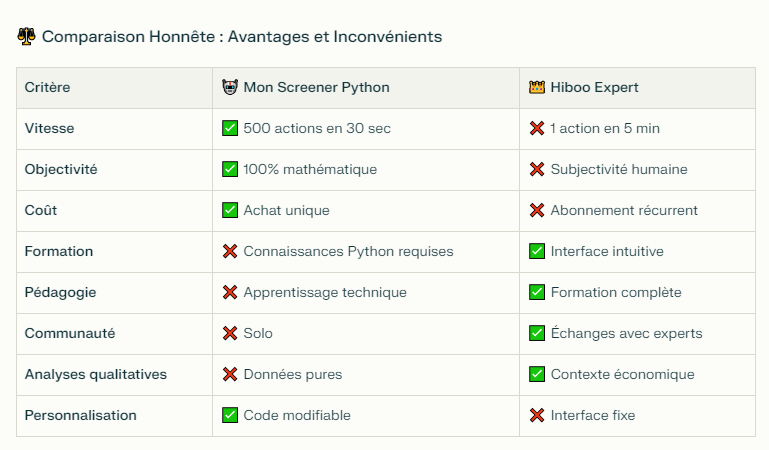The image size is (769, 450).
Task: Click red cross next to 1 action en 5 min
Action: (x=537, y=128)
